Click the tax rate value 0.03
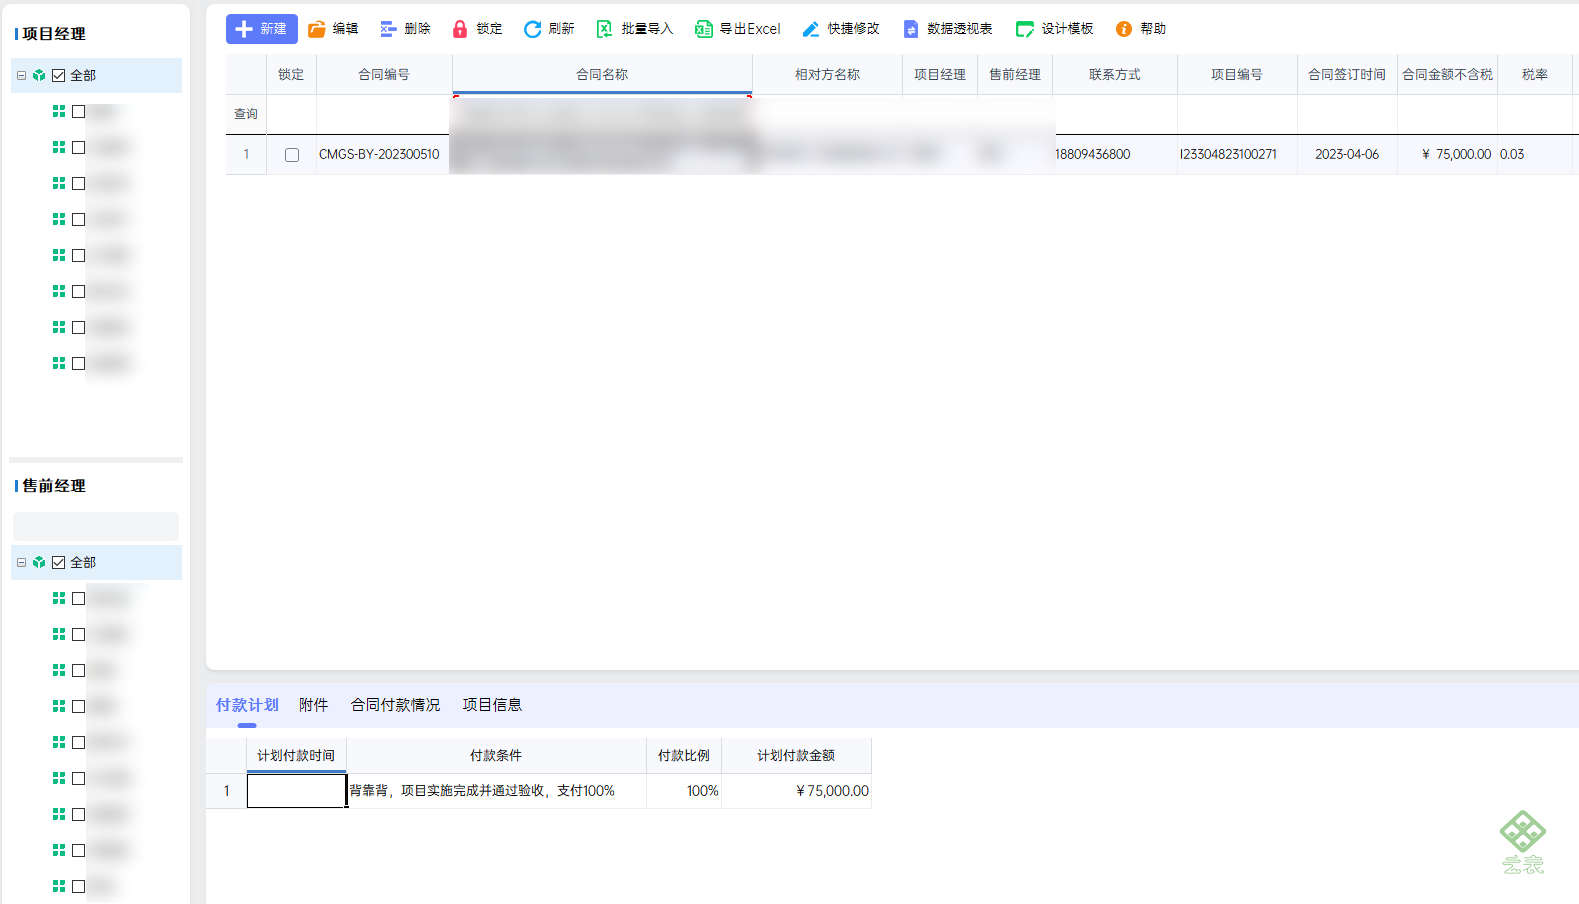Viewport: 1579px width, 904px height. click(x=1512, y=154)
